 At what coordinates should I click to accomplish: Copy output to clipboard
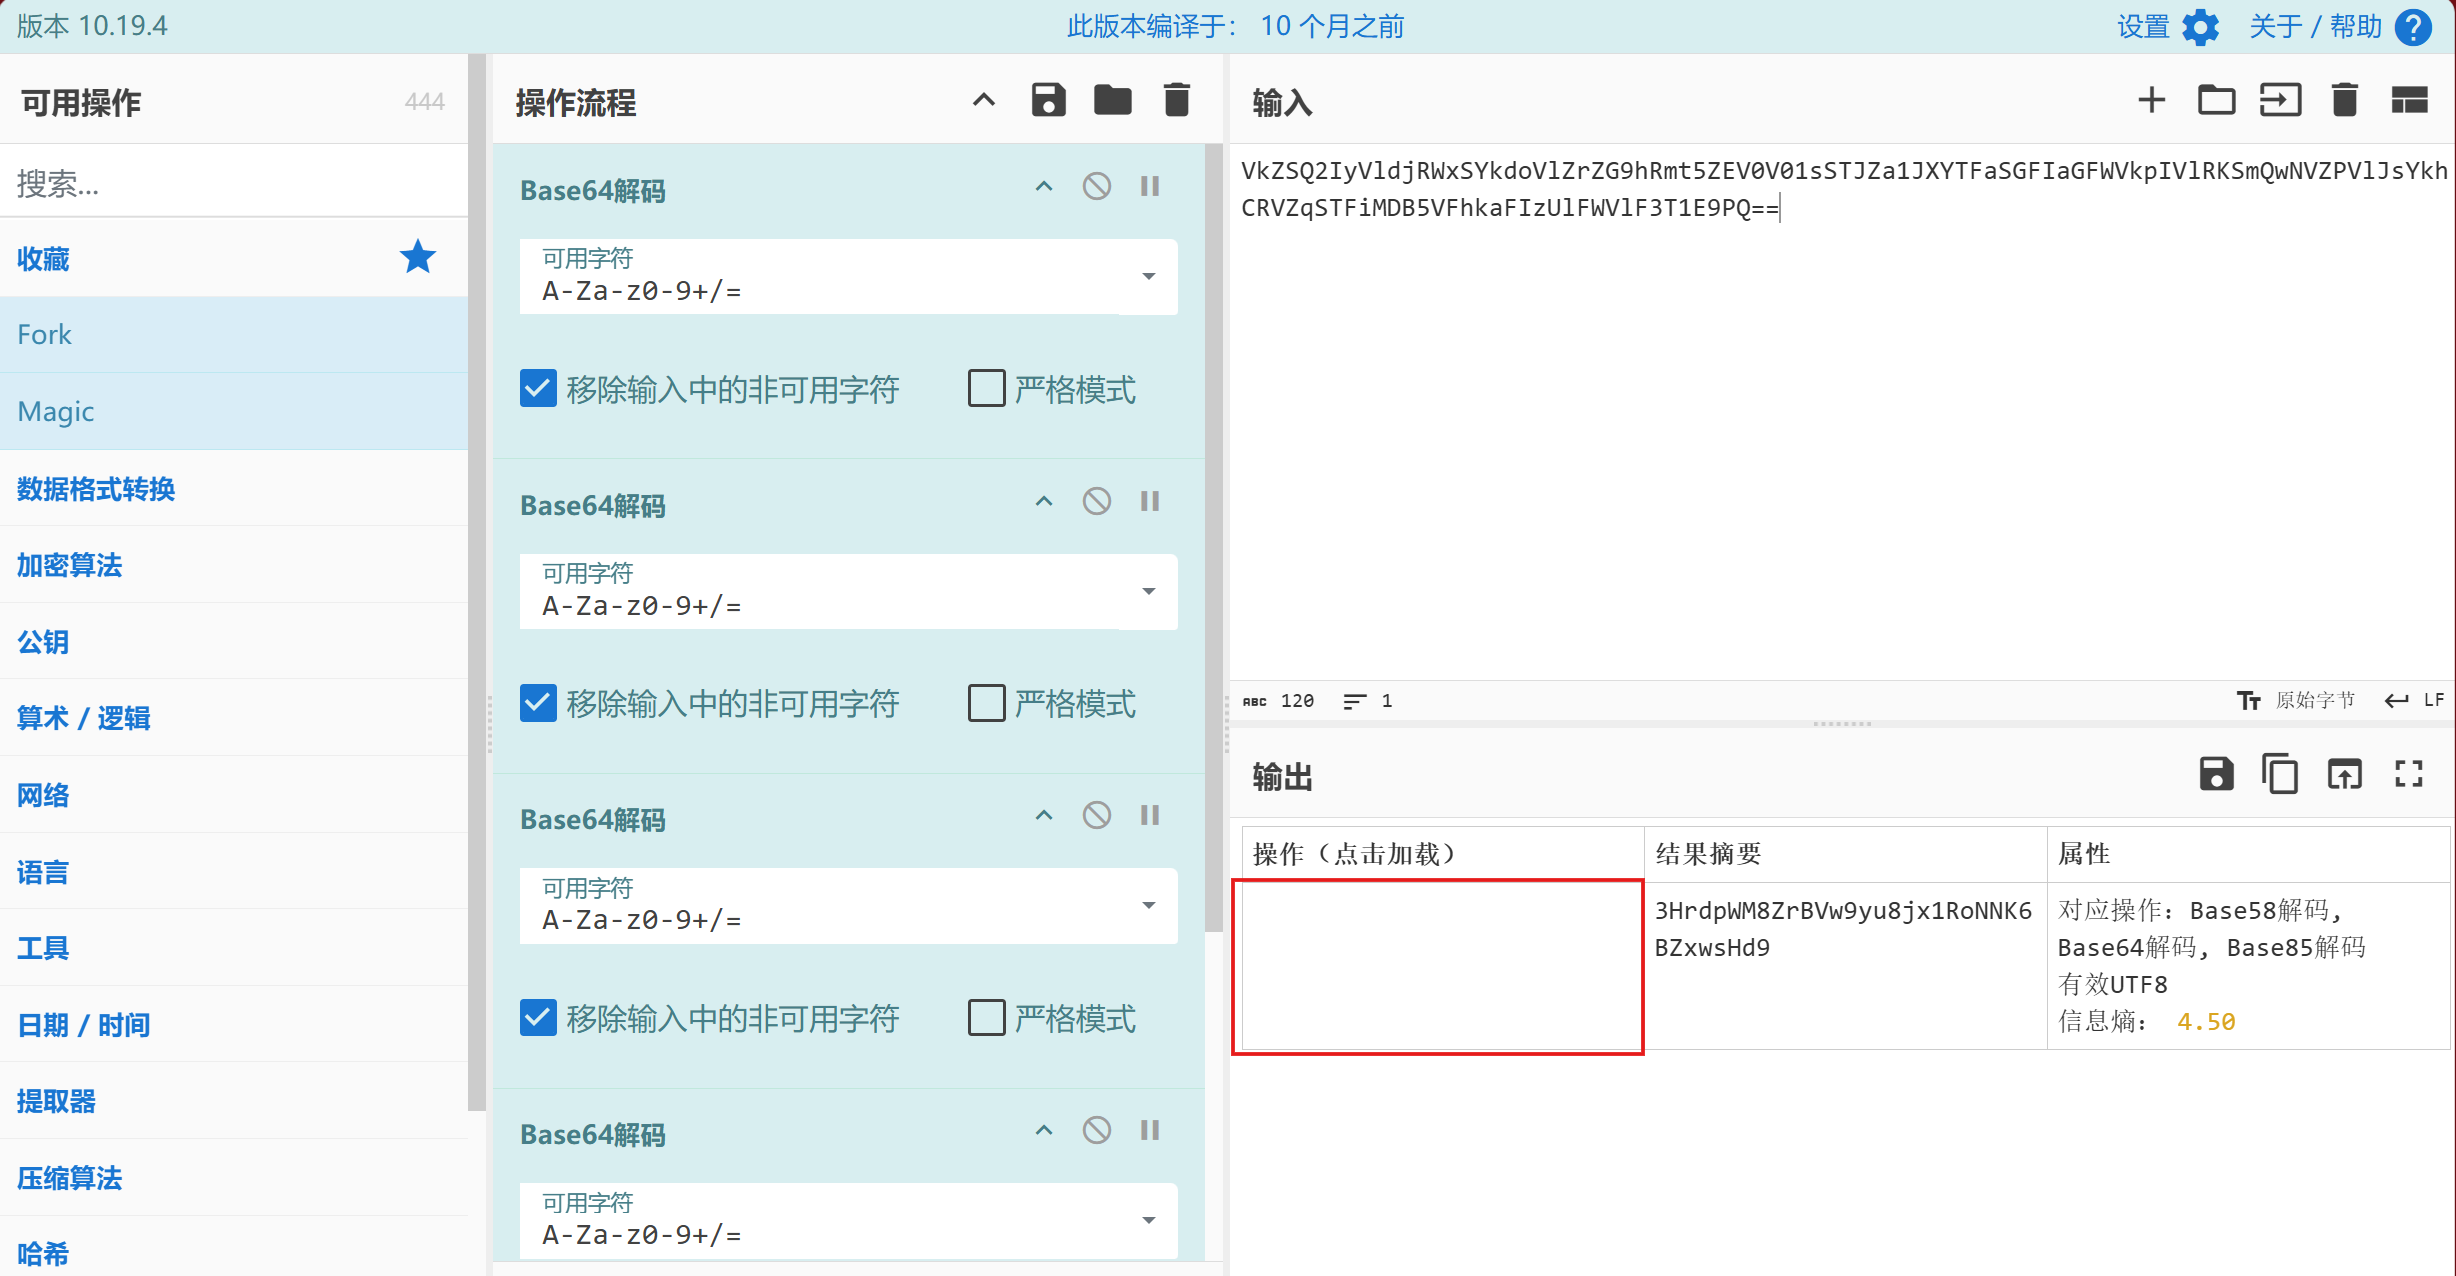2280,774
